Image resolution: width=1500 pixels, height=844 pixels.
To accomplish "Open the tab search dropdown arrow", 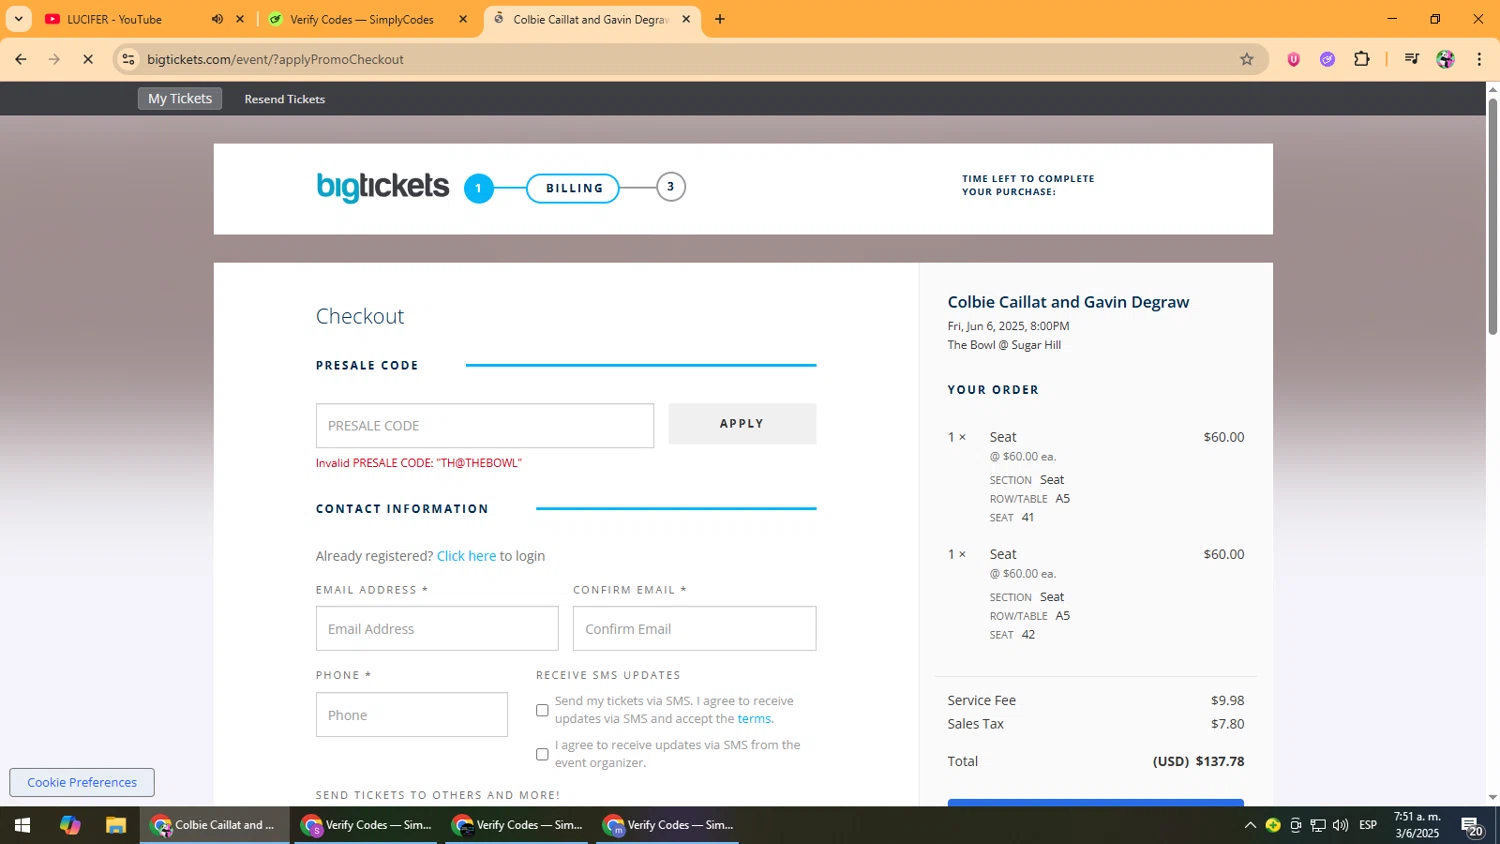I will click(18, 19).
